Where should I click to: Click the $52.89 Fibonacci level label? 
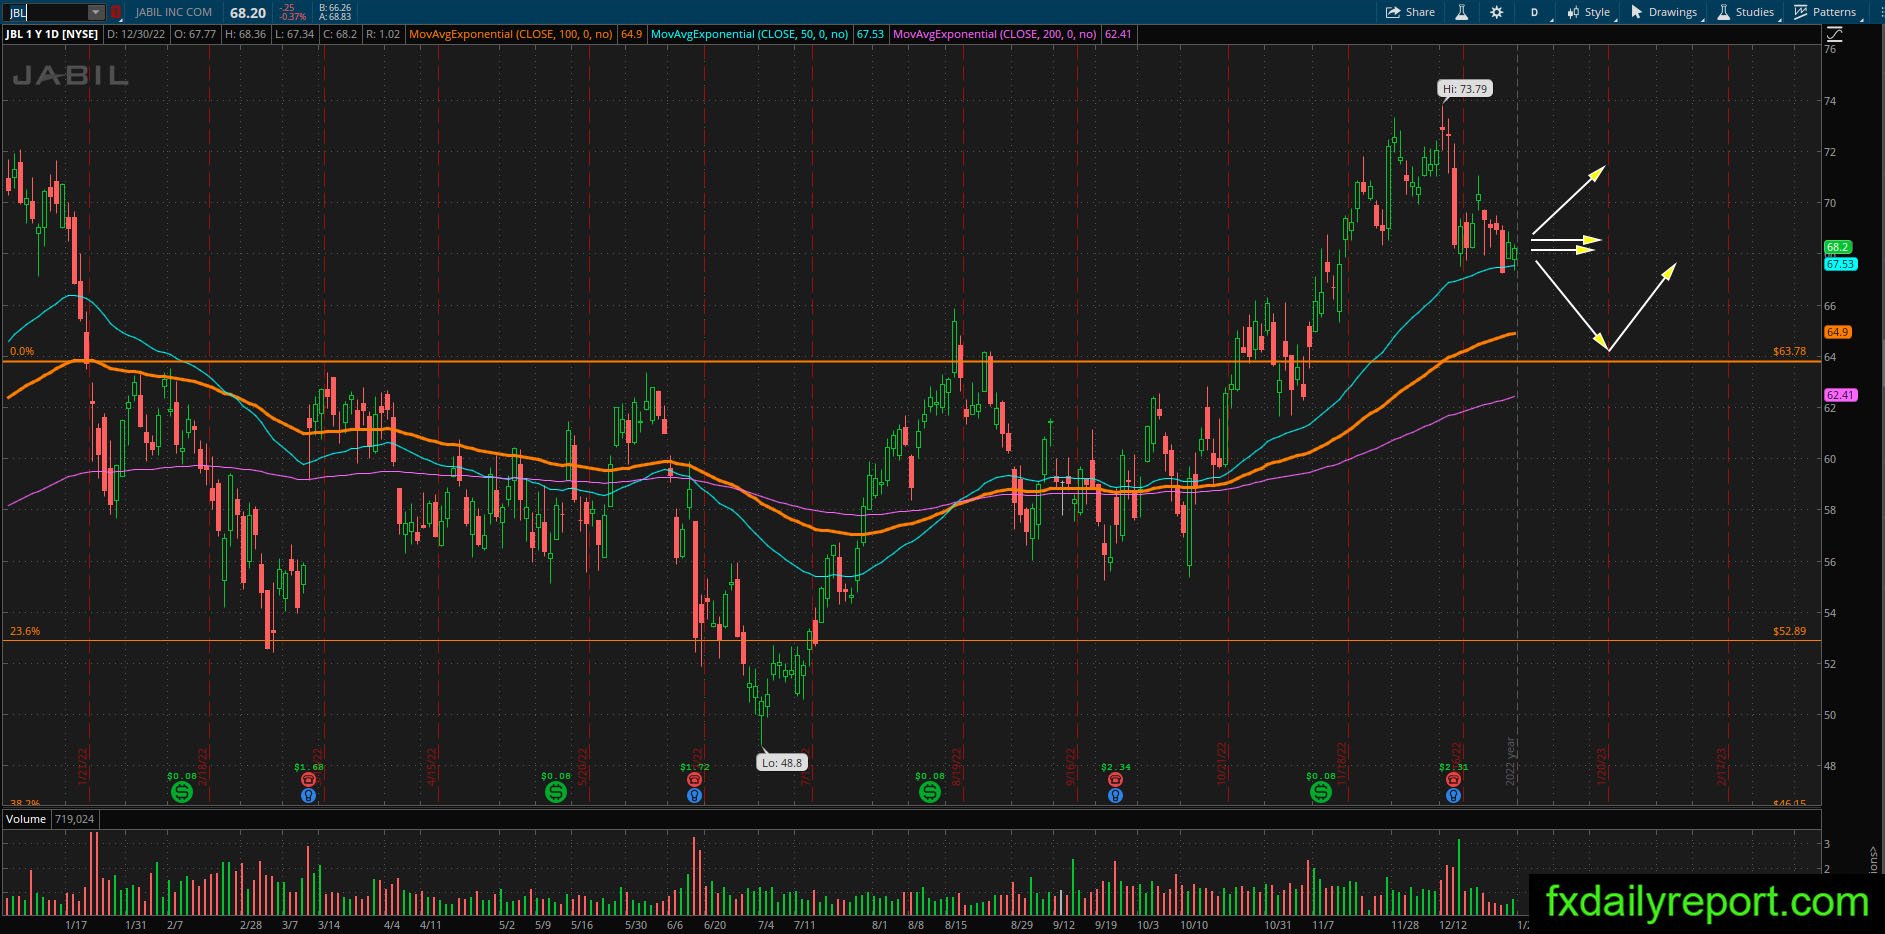(x=1789, y=631)
